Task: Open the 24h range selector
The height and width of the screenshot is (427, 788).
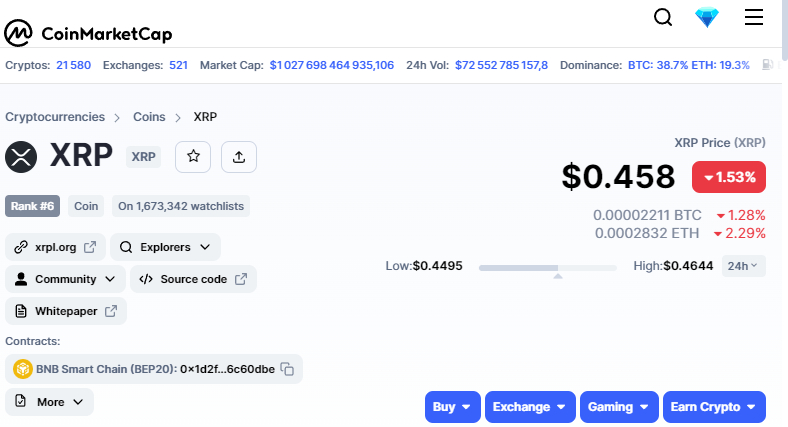Action: pos(743,266)
